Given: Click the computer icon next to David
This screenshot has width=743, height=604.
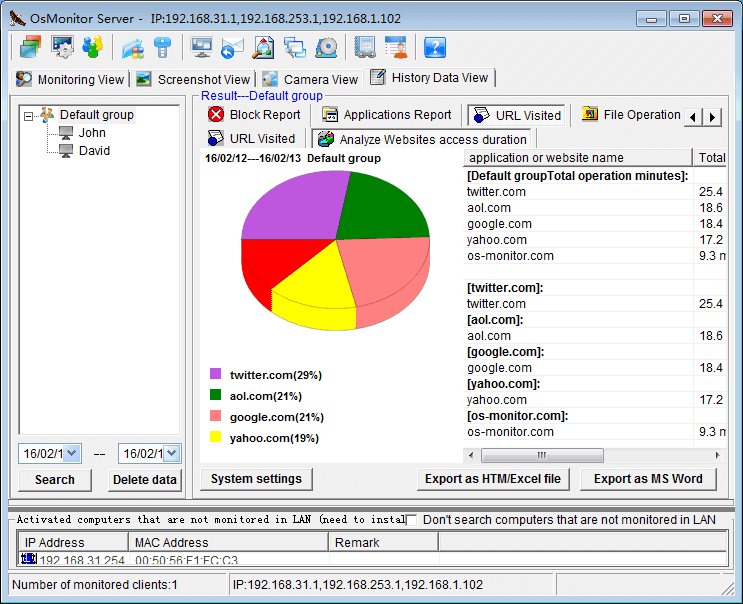Looking at the screenshot, I should pyautogui.click(x=66, y=151).
